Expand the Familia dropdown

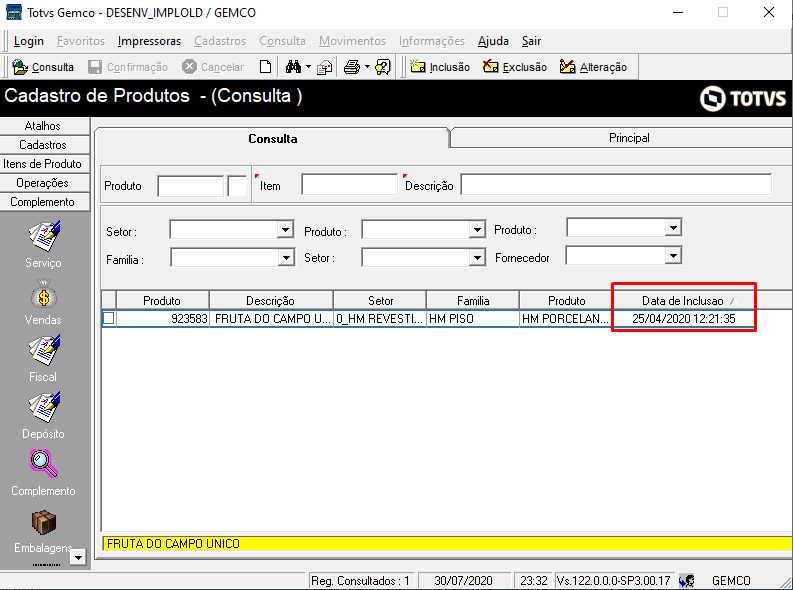point(286,258)
